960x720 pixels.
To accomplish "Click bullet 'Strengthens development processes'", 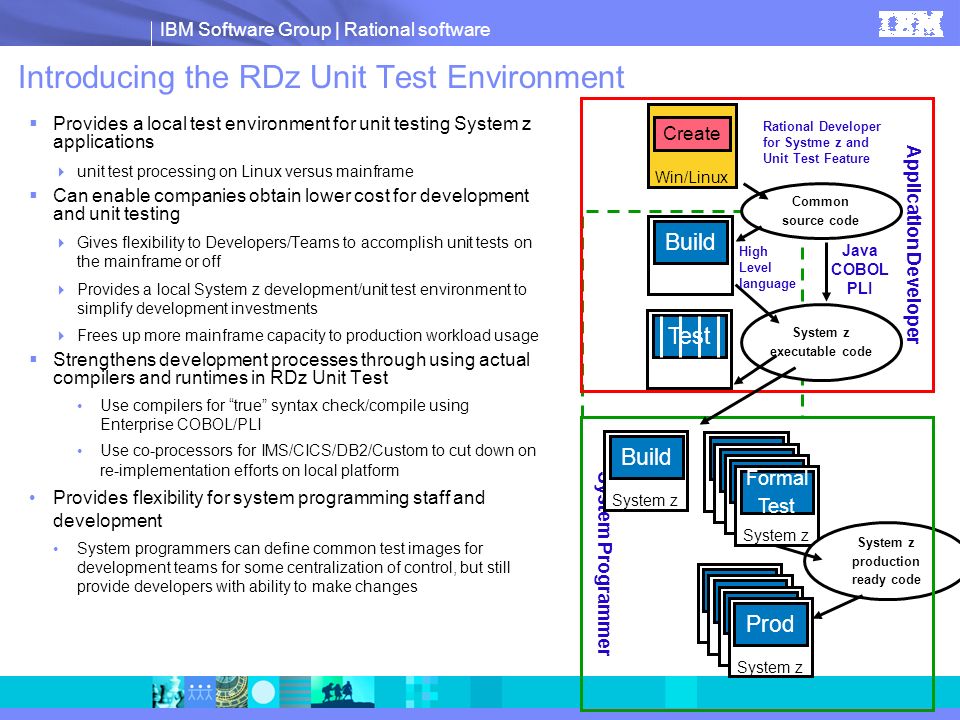I will [x=291, y=369].
